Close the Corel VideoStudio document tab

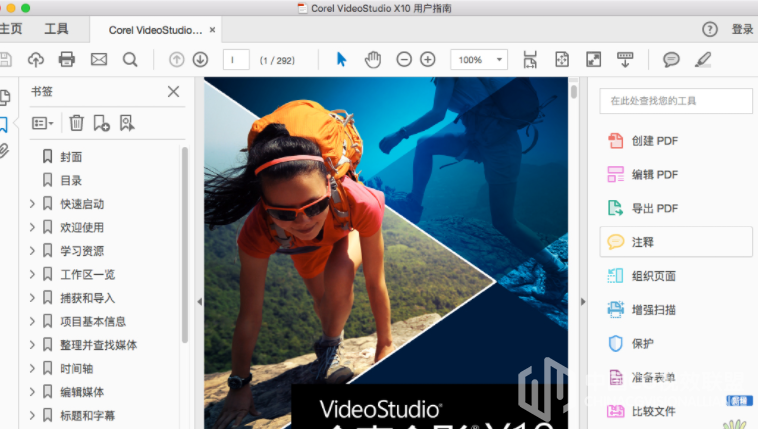pyautogui.click(x=212, y=30)
